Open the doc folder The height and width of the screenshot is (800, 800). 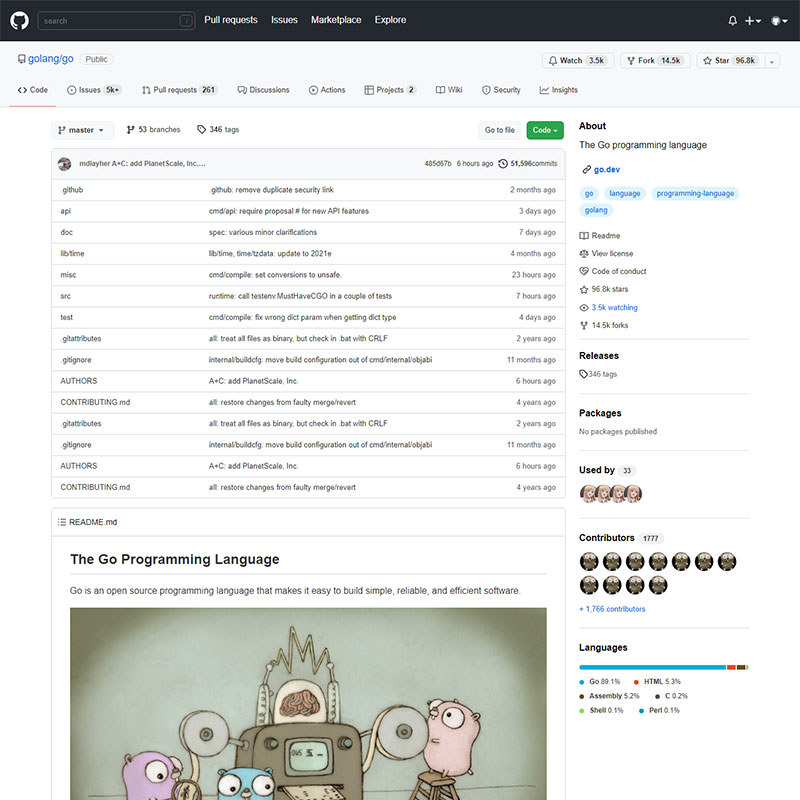tap(66, 232)
